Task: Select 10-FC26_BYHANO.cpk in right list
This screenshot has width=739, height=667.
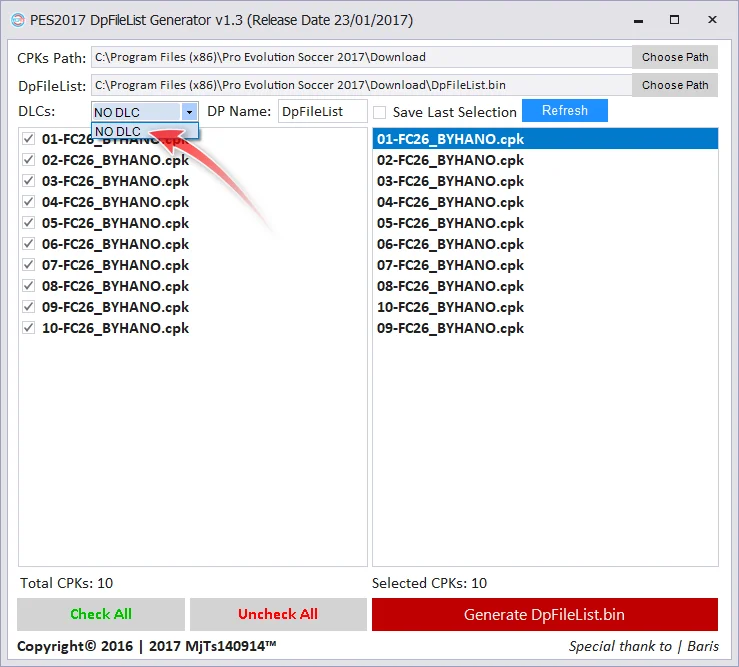Action: (x=450, y=307)
